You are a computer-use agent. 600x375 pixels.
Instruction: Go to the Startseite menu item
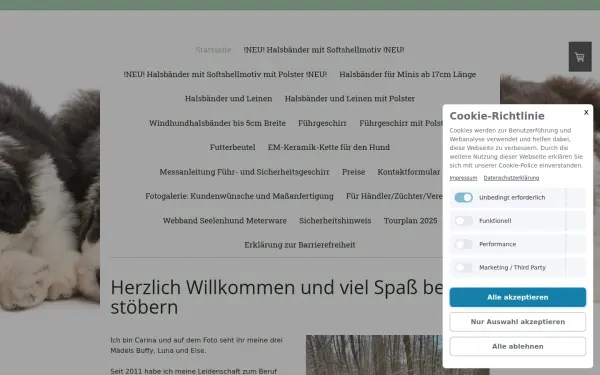tap(213, 50)
